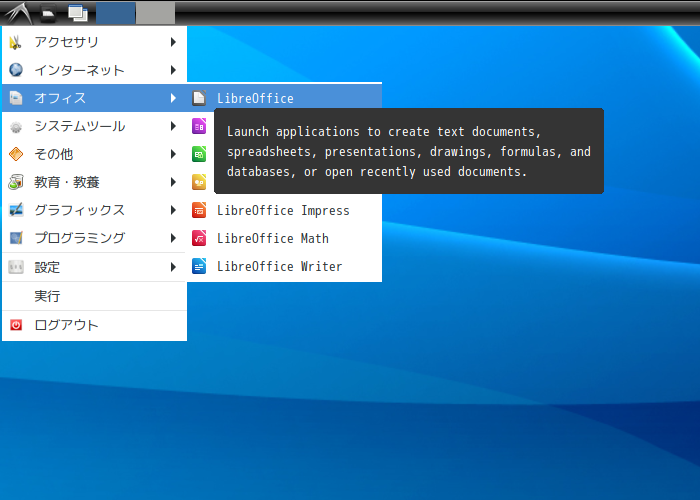700x500 pixels.
Task: Click the show desktop icon in taskbar
Action: tap(77, 13)
